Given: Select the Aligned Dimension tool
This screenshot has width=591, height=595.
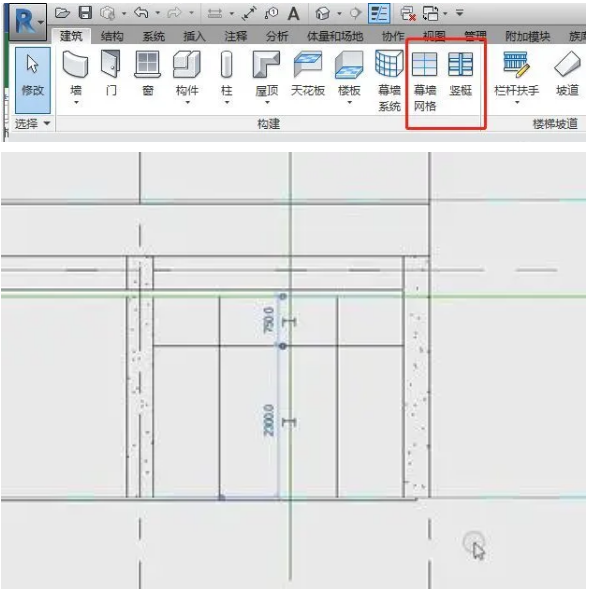Looking at the screenshot, I should point(249,14).
